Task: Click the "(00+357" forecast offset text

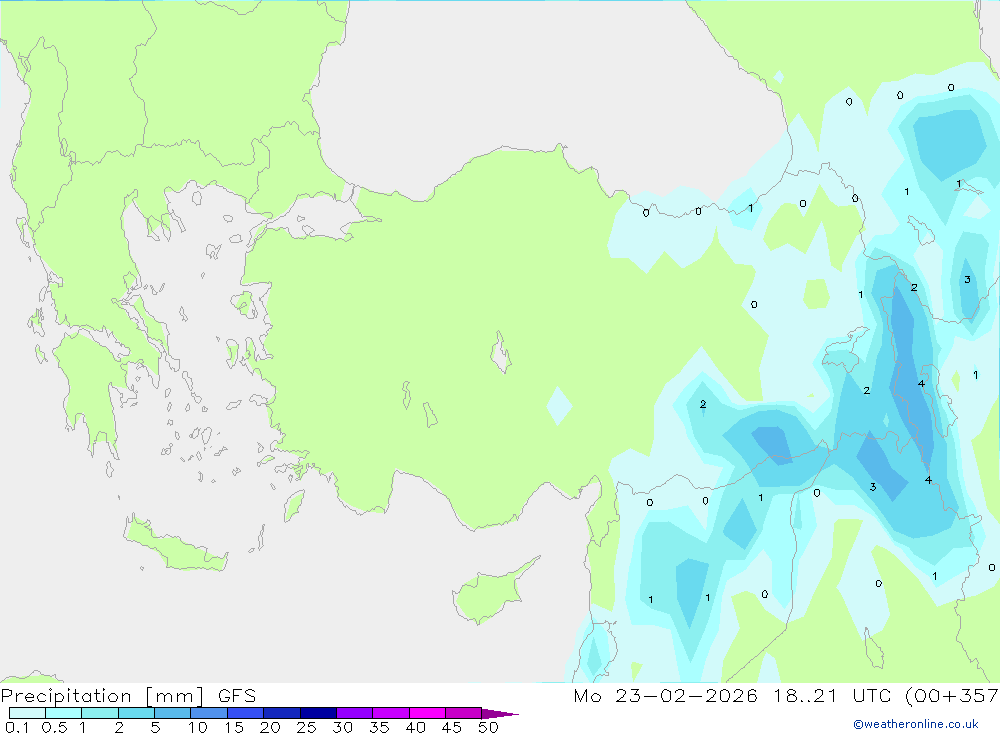Action: click(x=952, y=695)
